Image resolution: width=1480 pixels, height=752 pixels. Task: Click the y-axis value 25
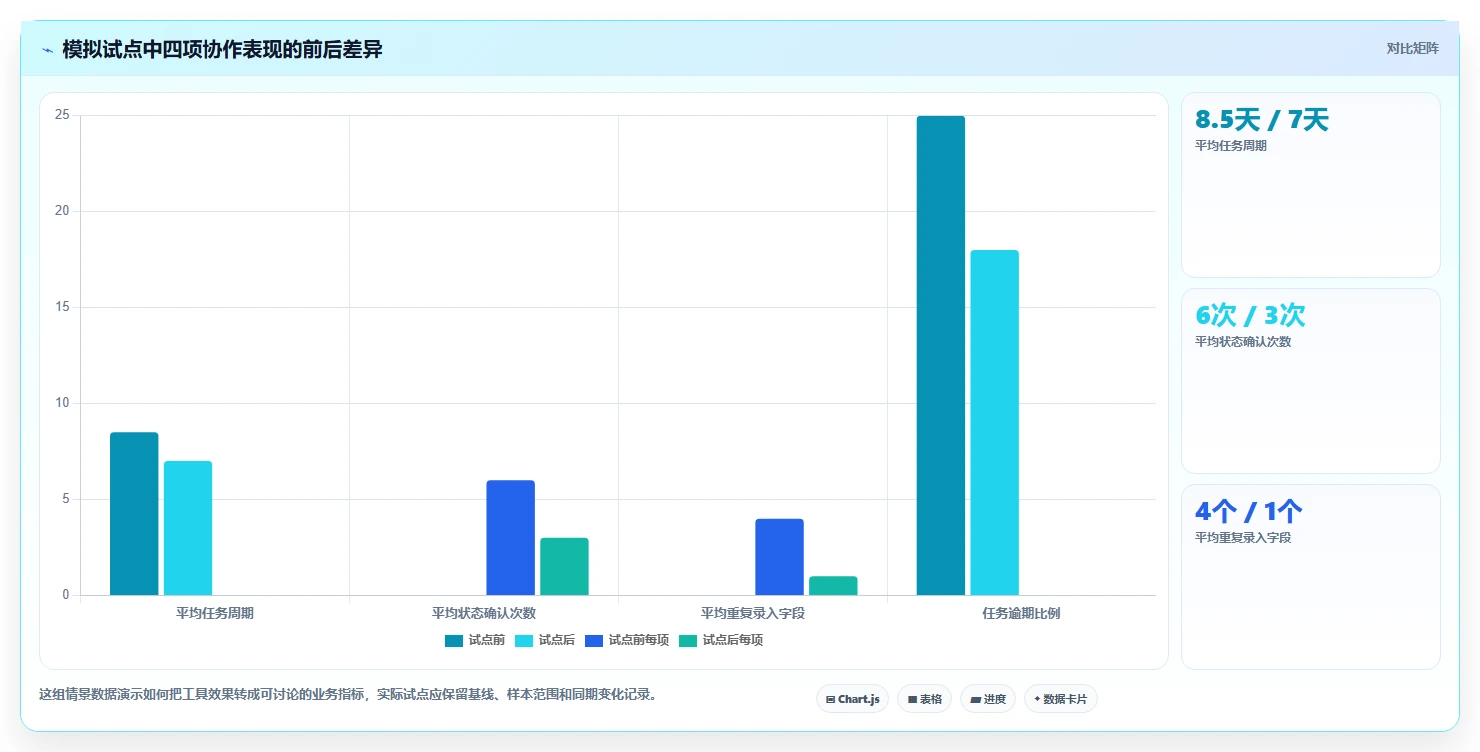62,115
